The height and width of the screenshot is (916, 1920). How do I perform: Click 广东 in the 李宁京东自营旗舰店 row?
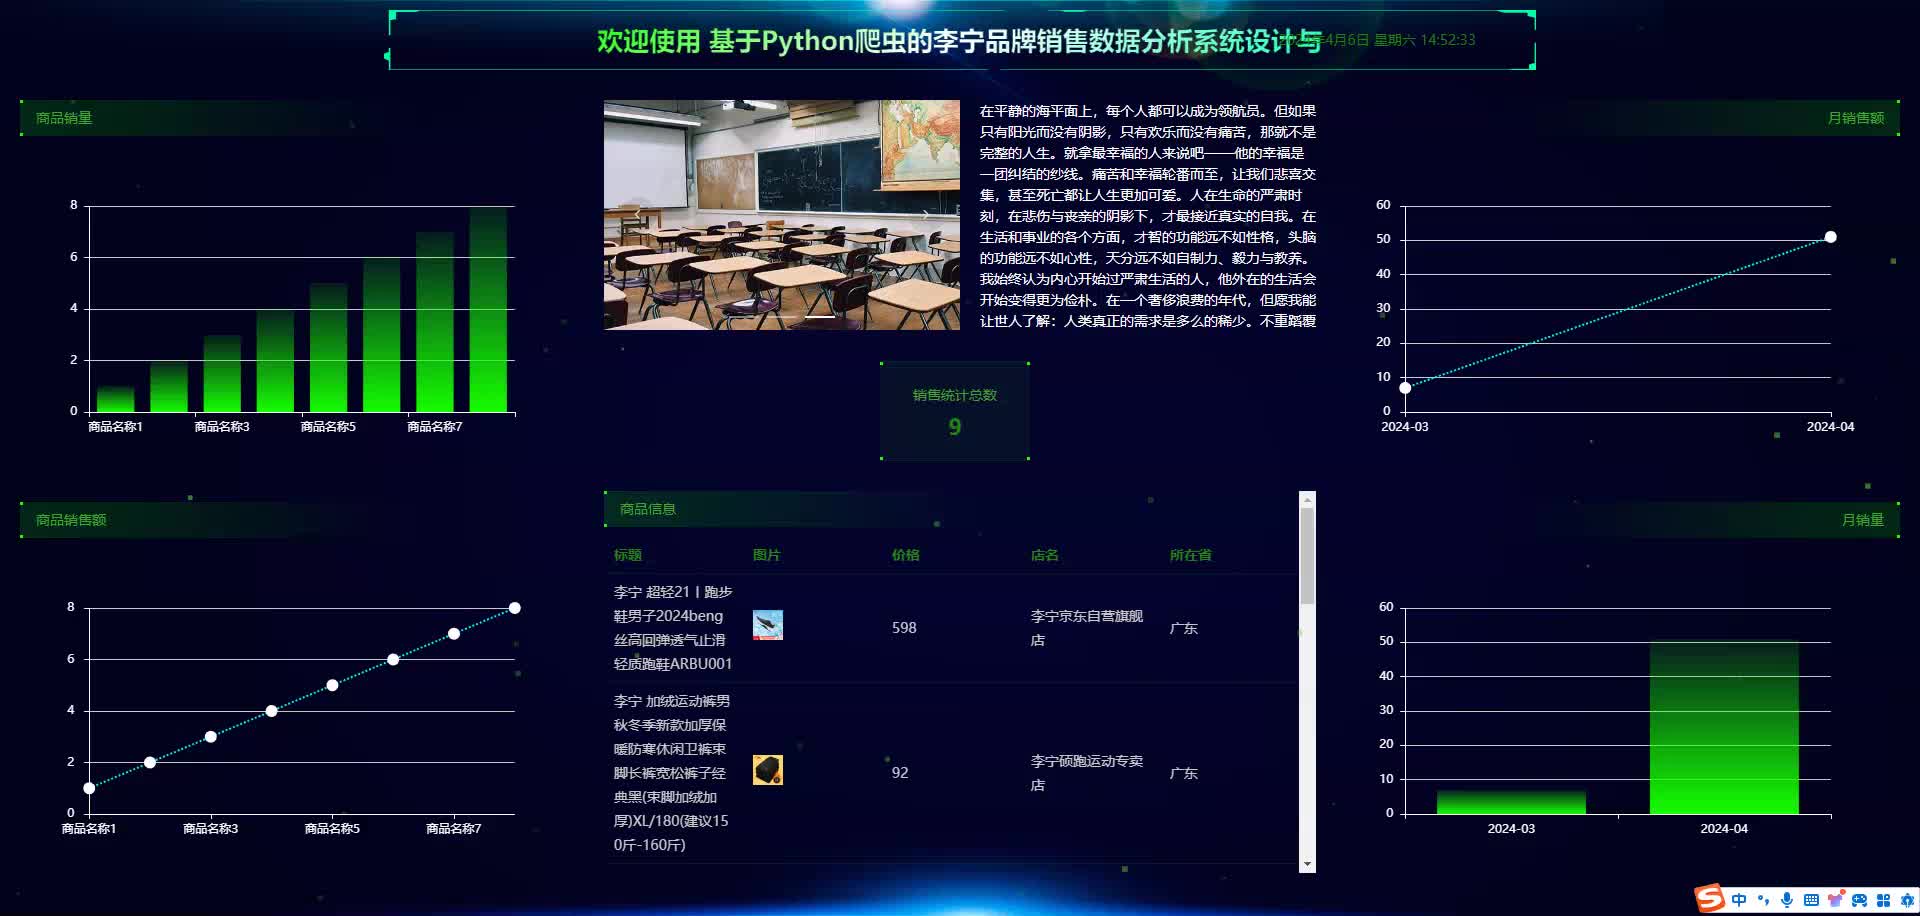[x=1184, y=628]
